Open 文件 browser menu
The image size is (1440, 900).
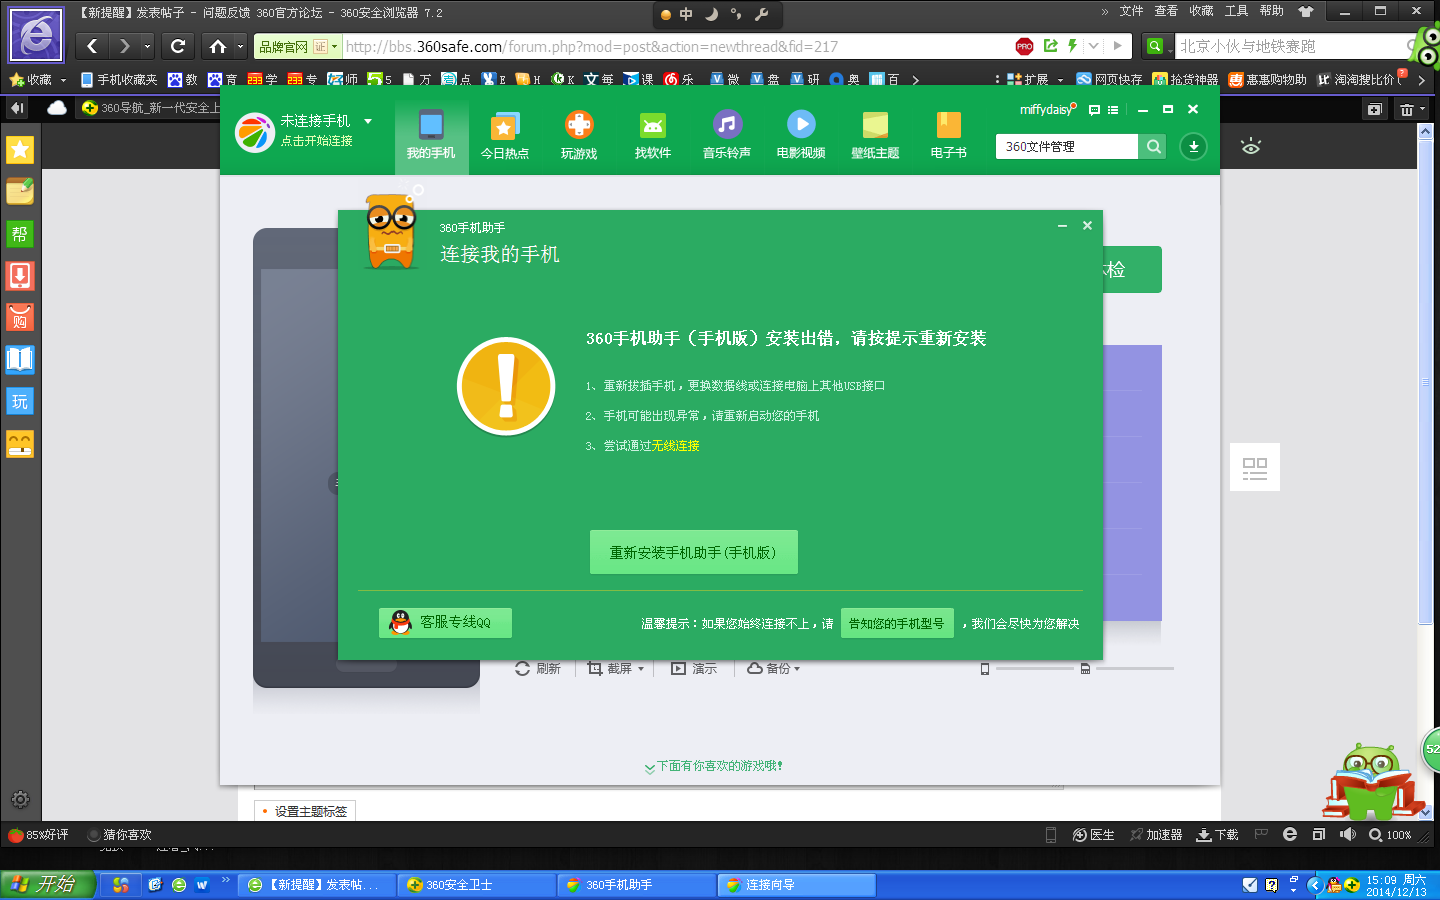click(1131, 11)
